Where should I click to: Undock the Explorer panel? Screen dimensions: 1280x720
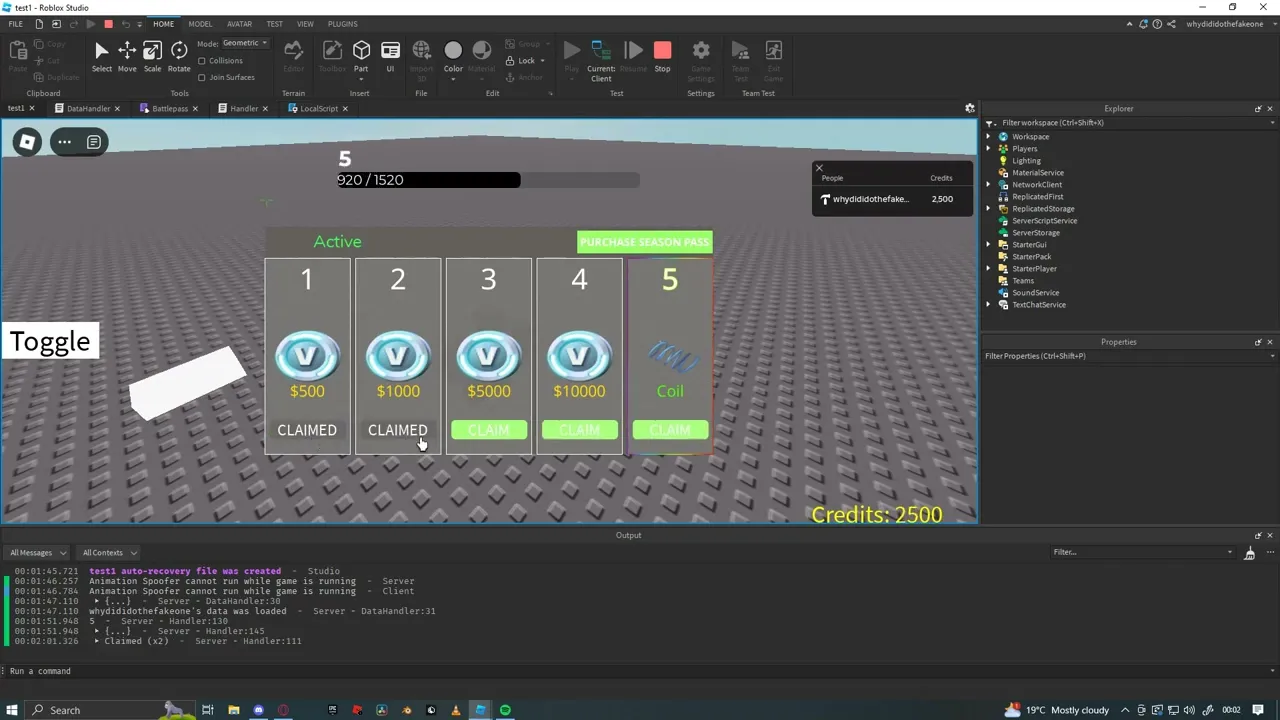1258,109
